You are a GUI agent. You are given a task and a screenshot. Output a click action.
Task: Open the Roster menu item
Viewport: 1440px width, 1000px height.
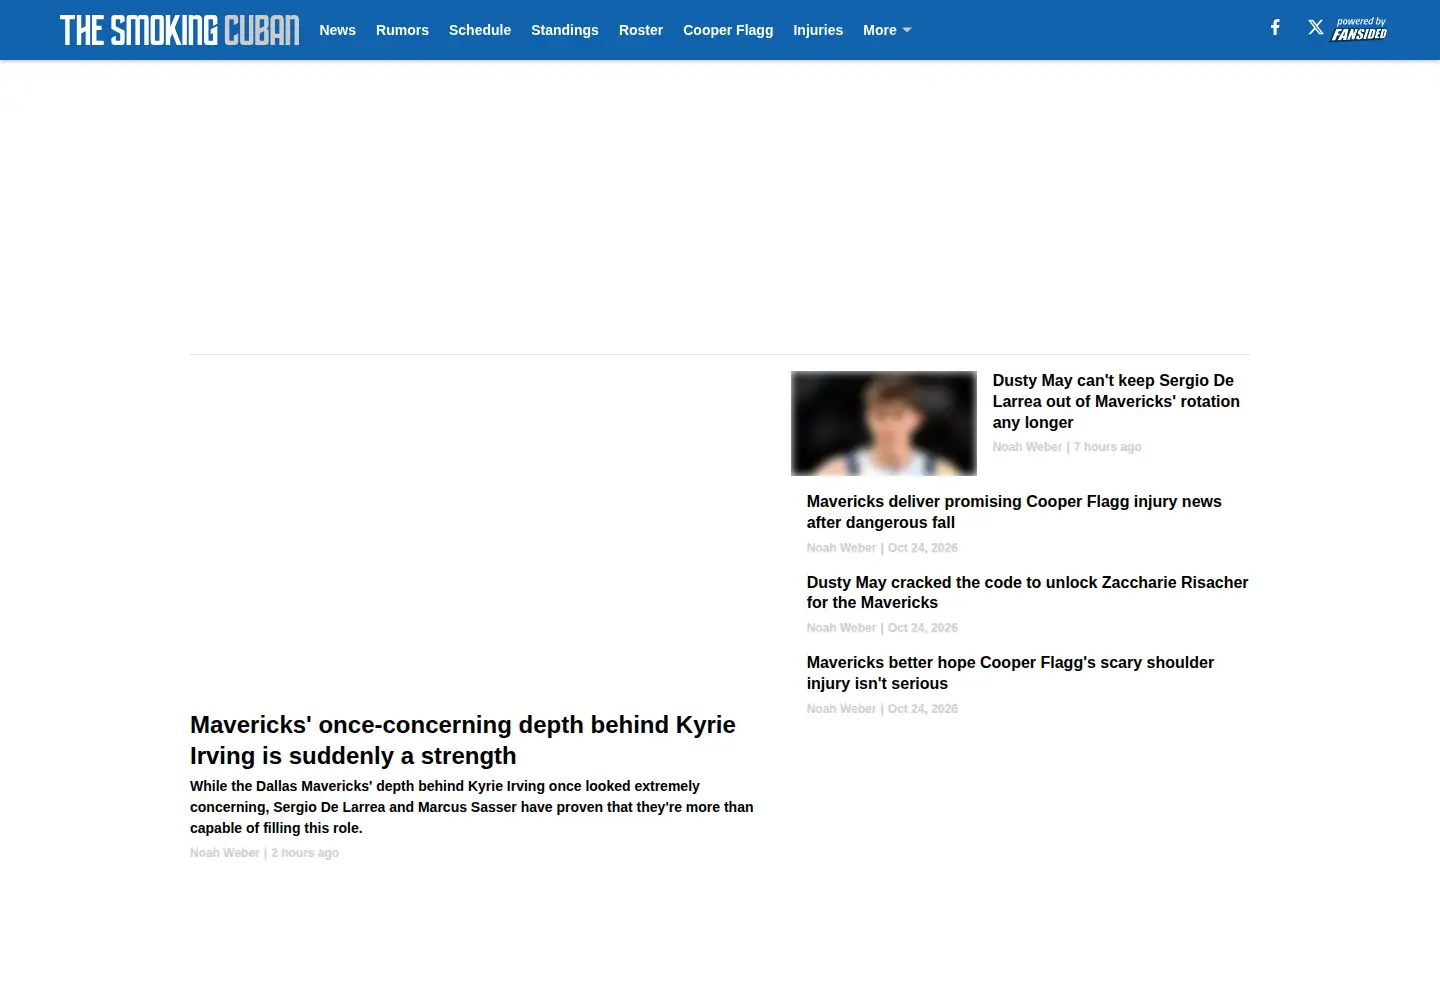[641, 30]
